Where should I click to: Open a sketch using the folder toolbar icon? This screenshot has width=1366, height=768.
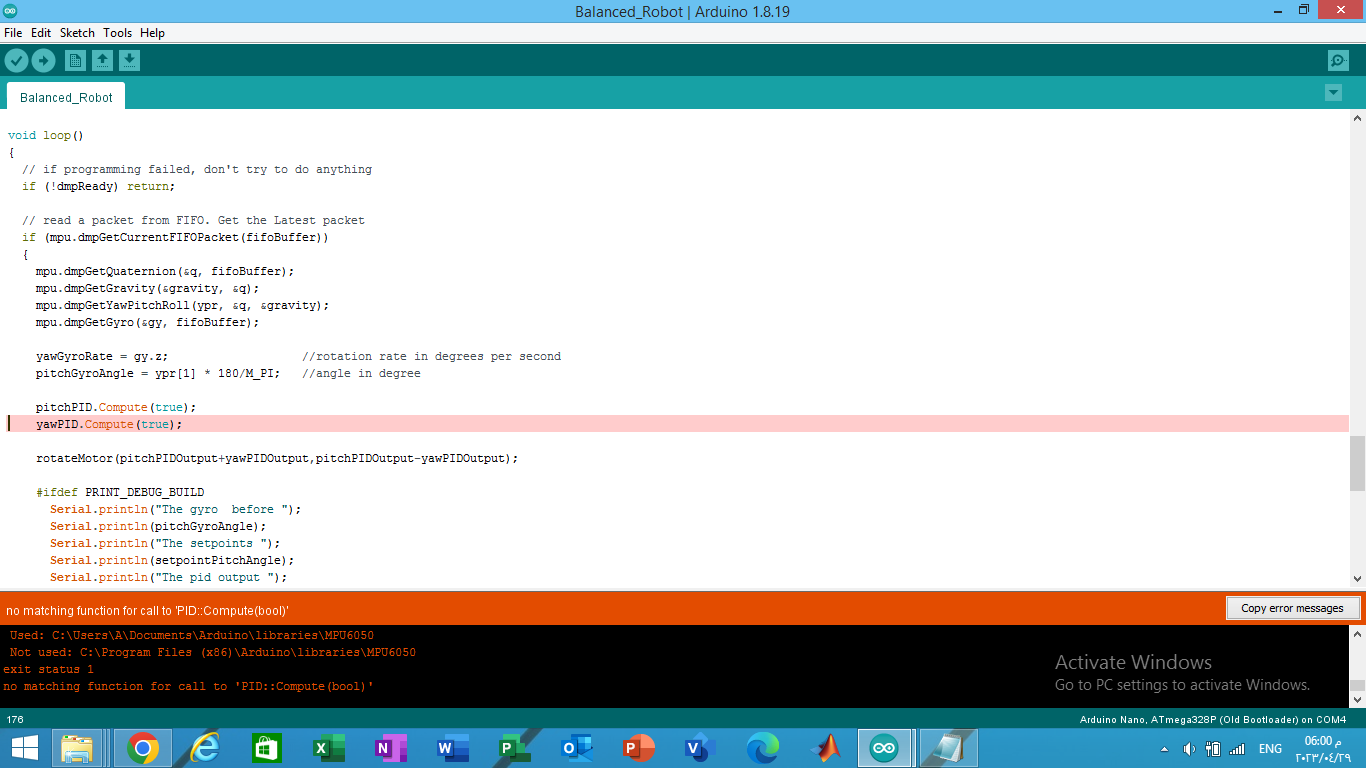pos(102,60)
